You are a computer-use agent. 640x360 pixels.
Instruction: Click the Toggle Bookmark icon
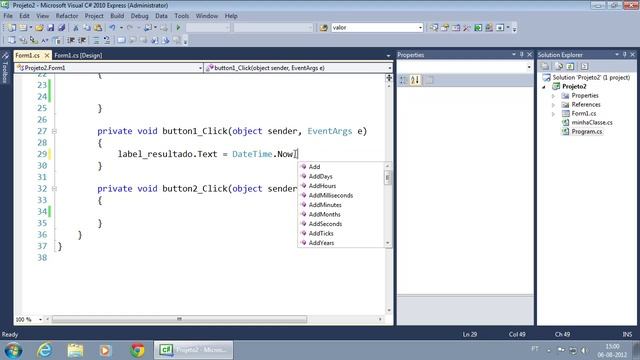121,40
